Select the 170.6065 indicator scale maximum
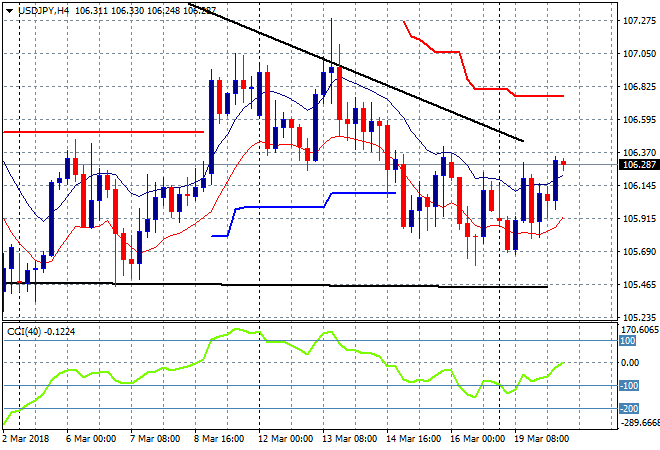This screenshot has height=450, width=660. (640, 330)
